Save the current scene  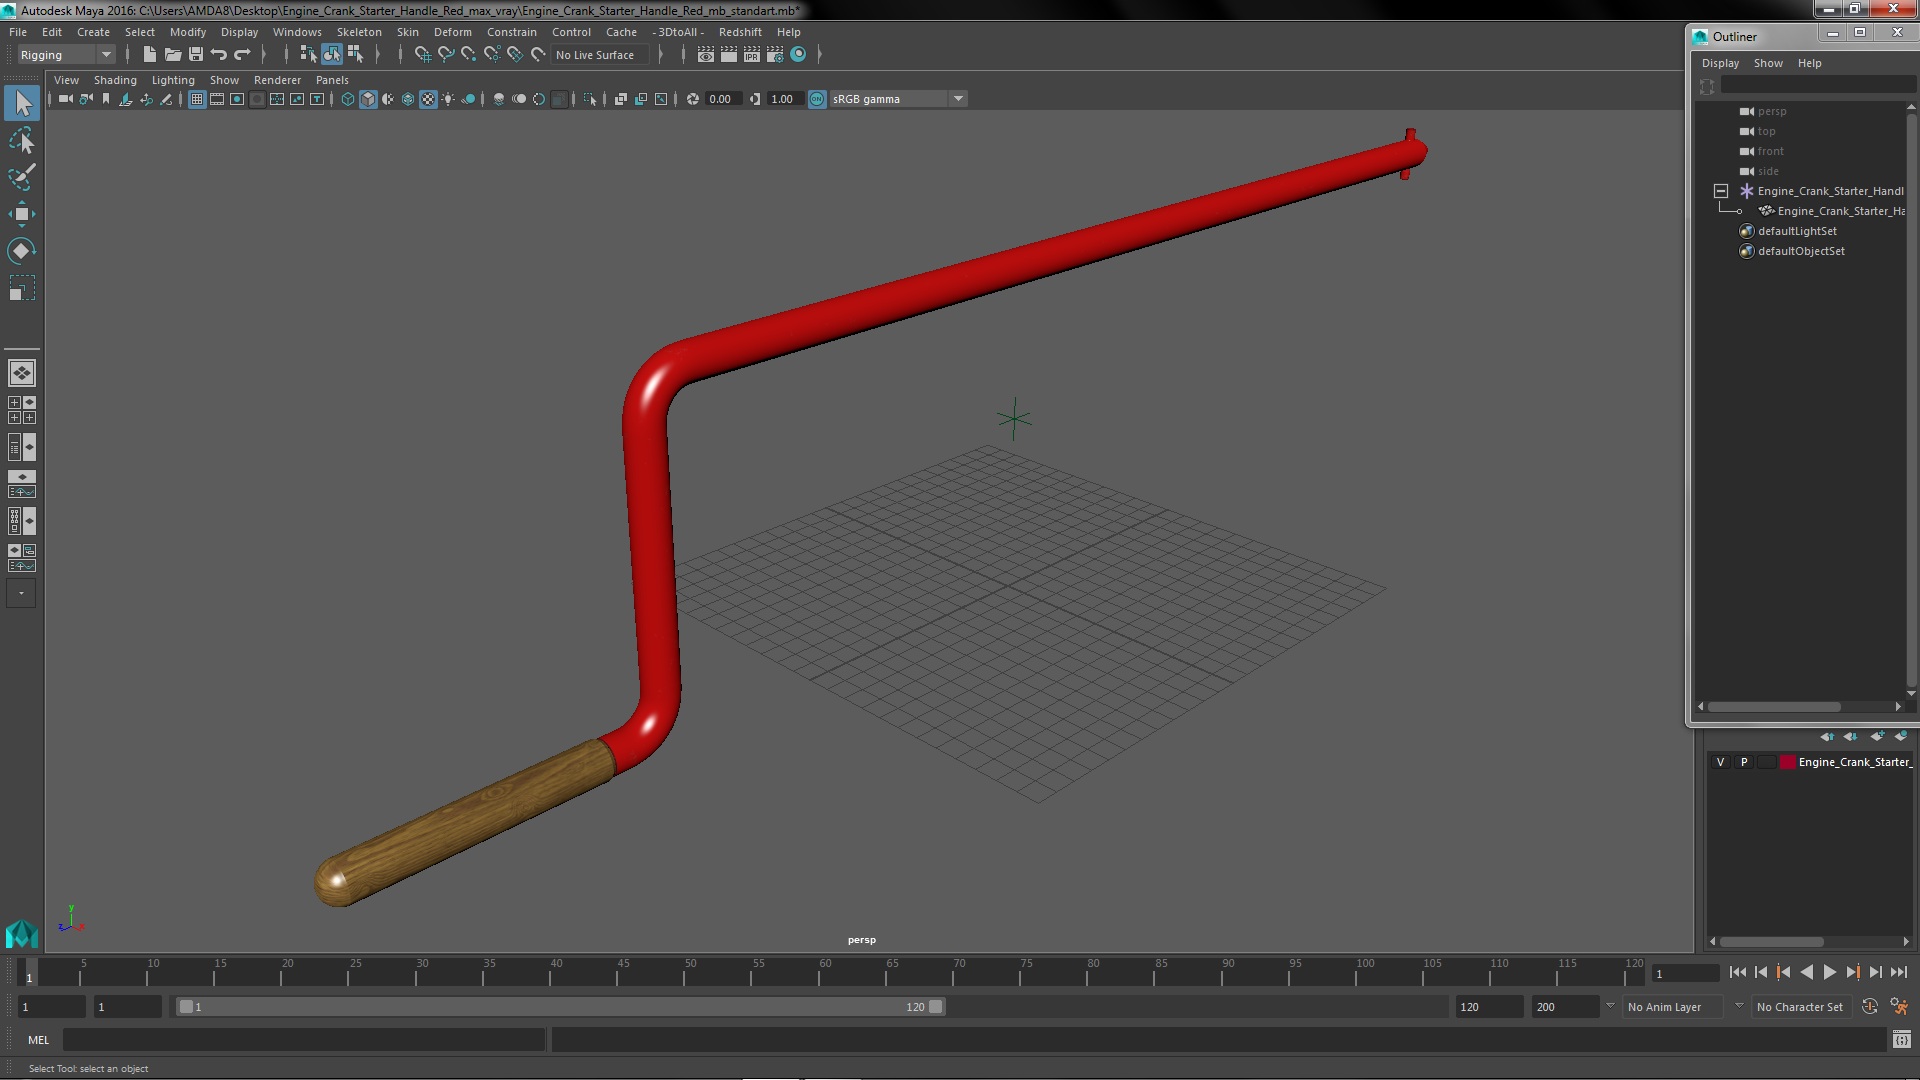196,55
